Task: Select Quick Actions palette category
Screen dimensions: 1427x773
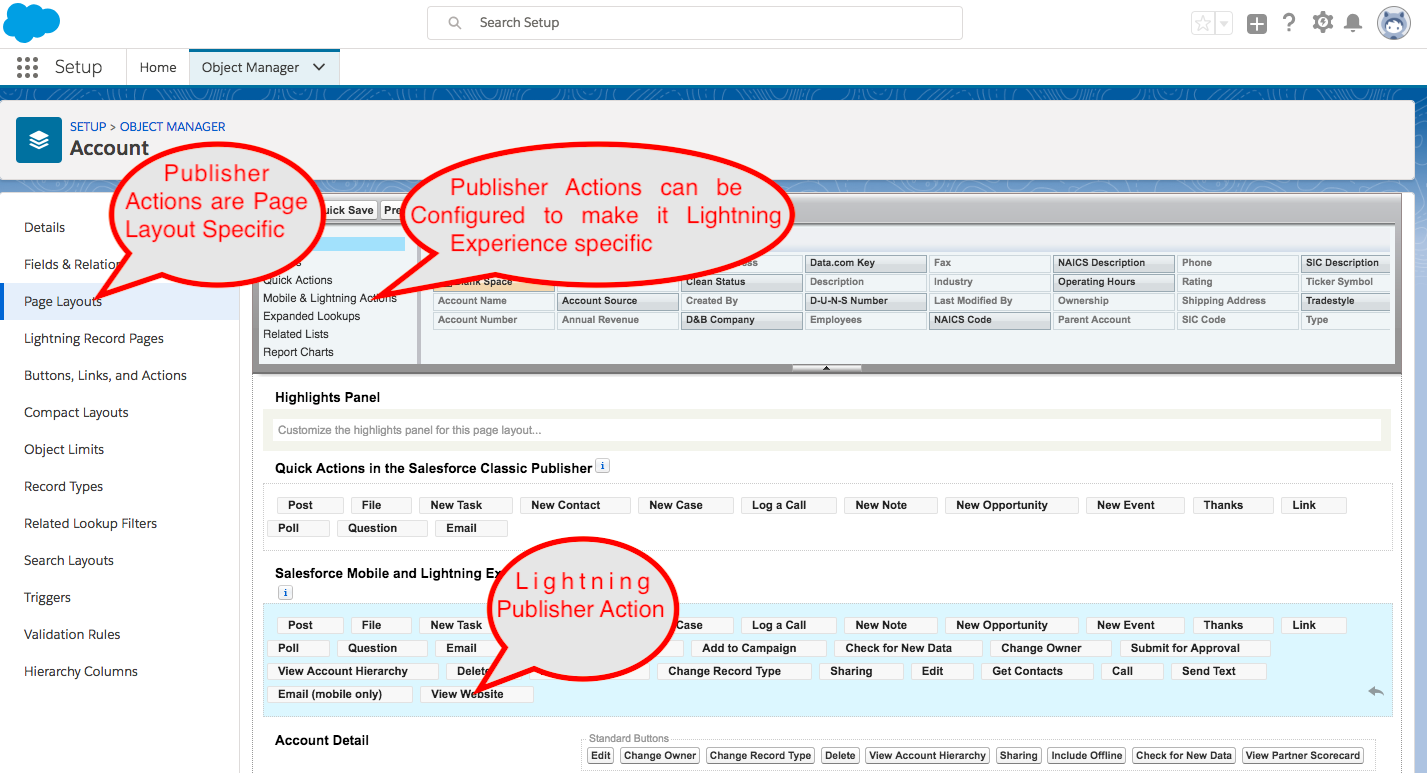Action: point(298,280)
